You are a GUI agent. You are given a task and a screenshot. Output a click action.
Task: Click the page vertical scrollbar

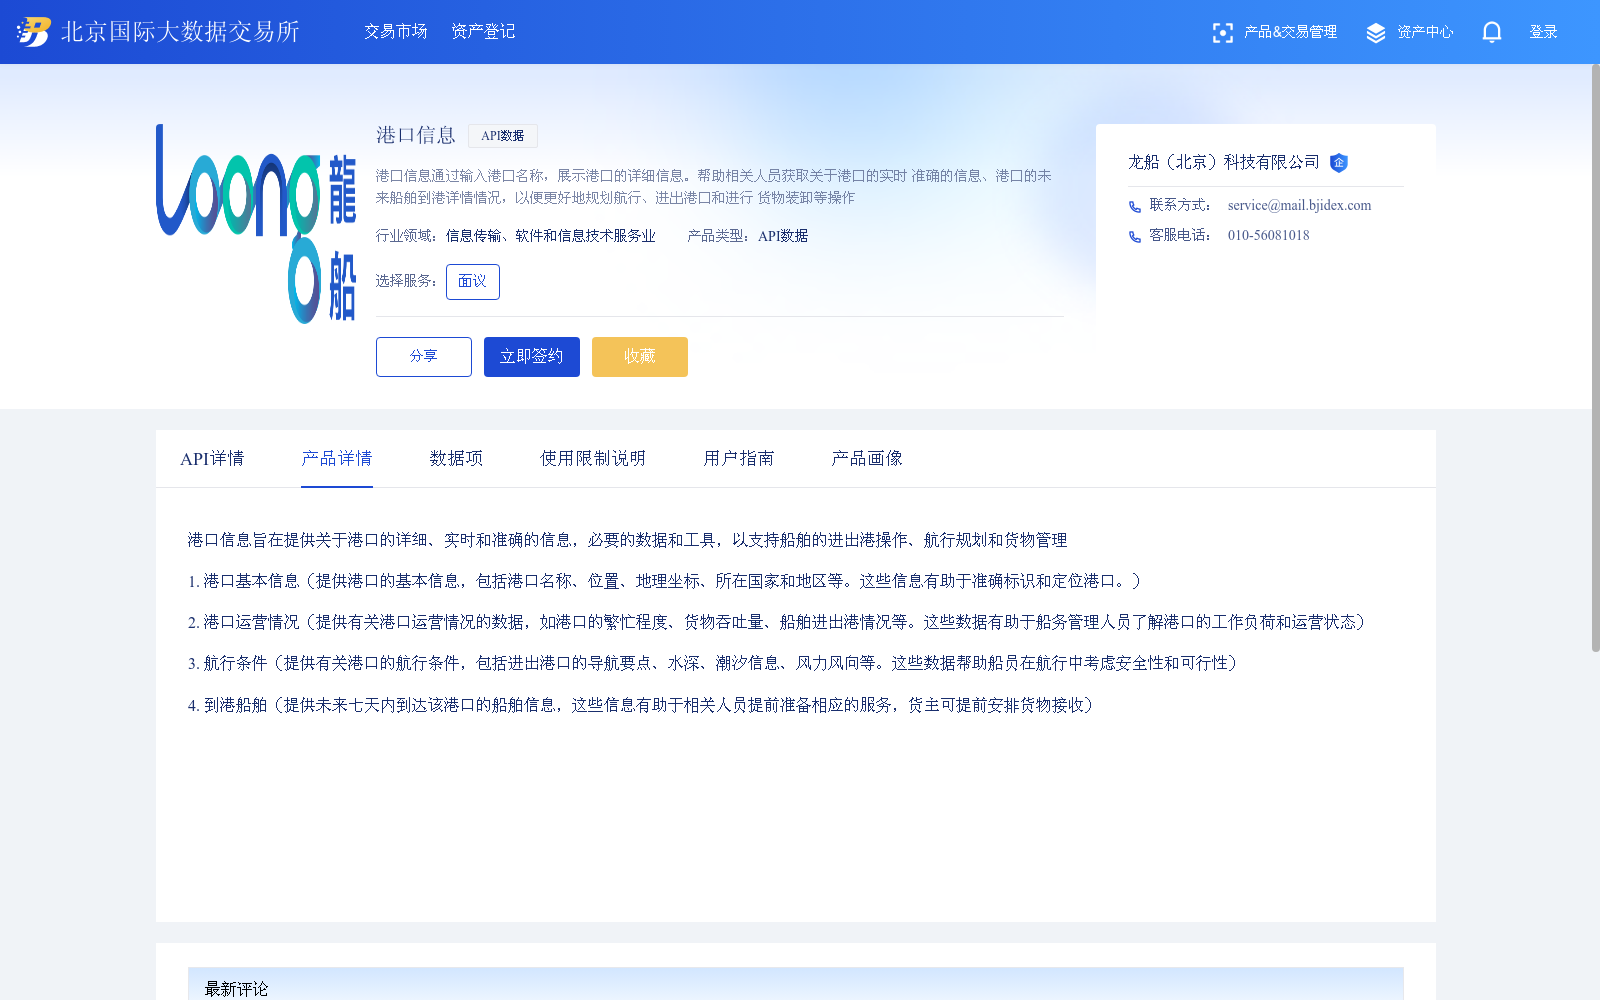[1595, 358]
